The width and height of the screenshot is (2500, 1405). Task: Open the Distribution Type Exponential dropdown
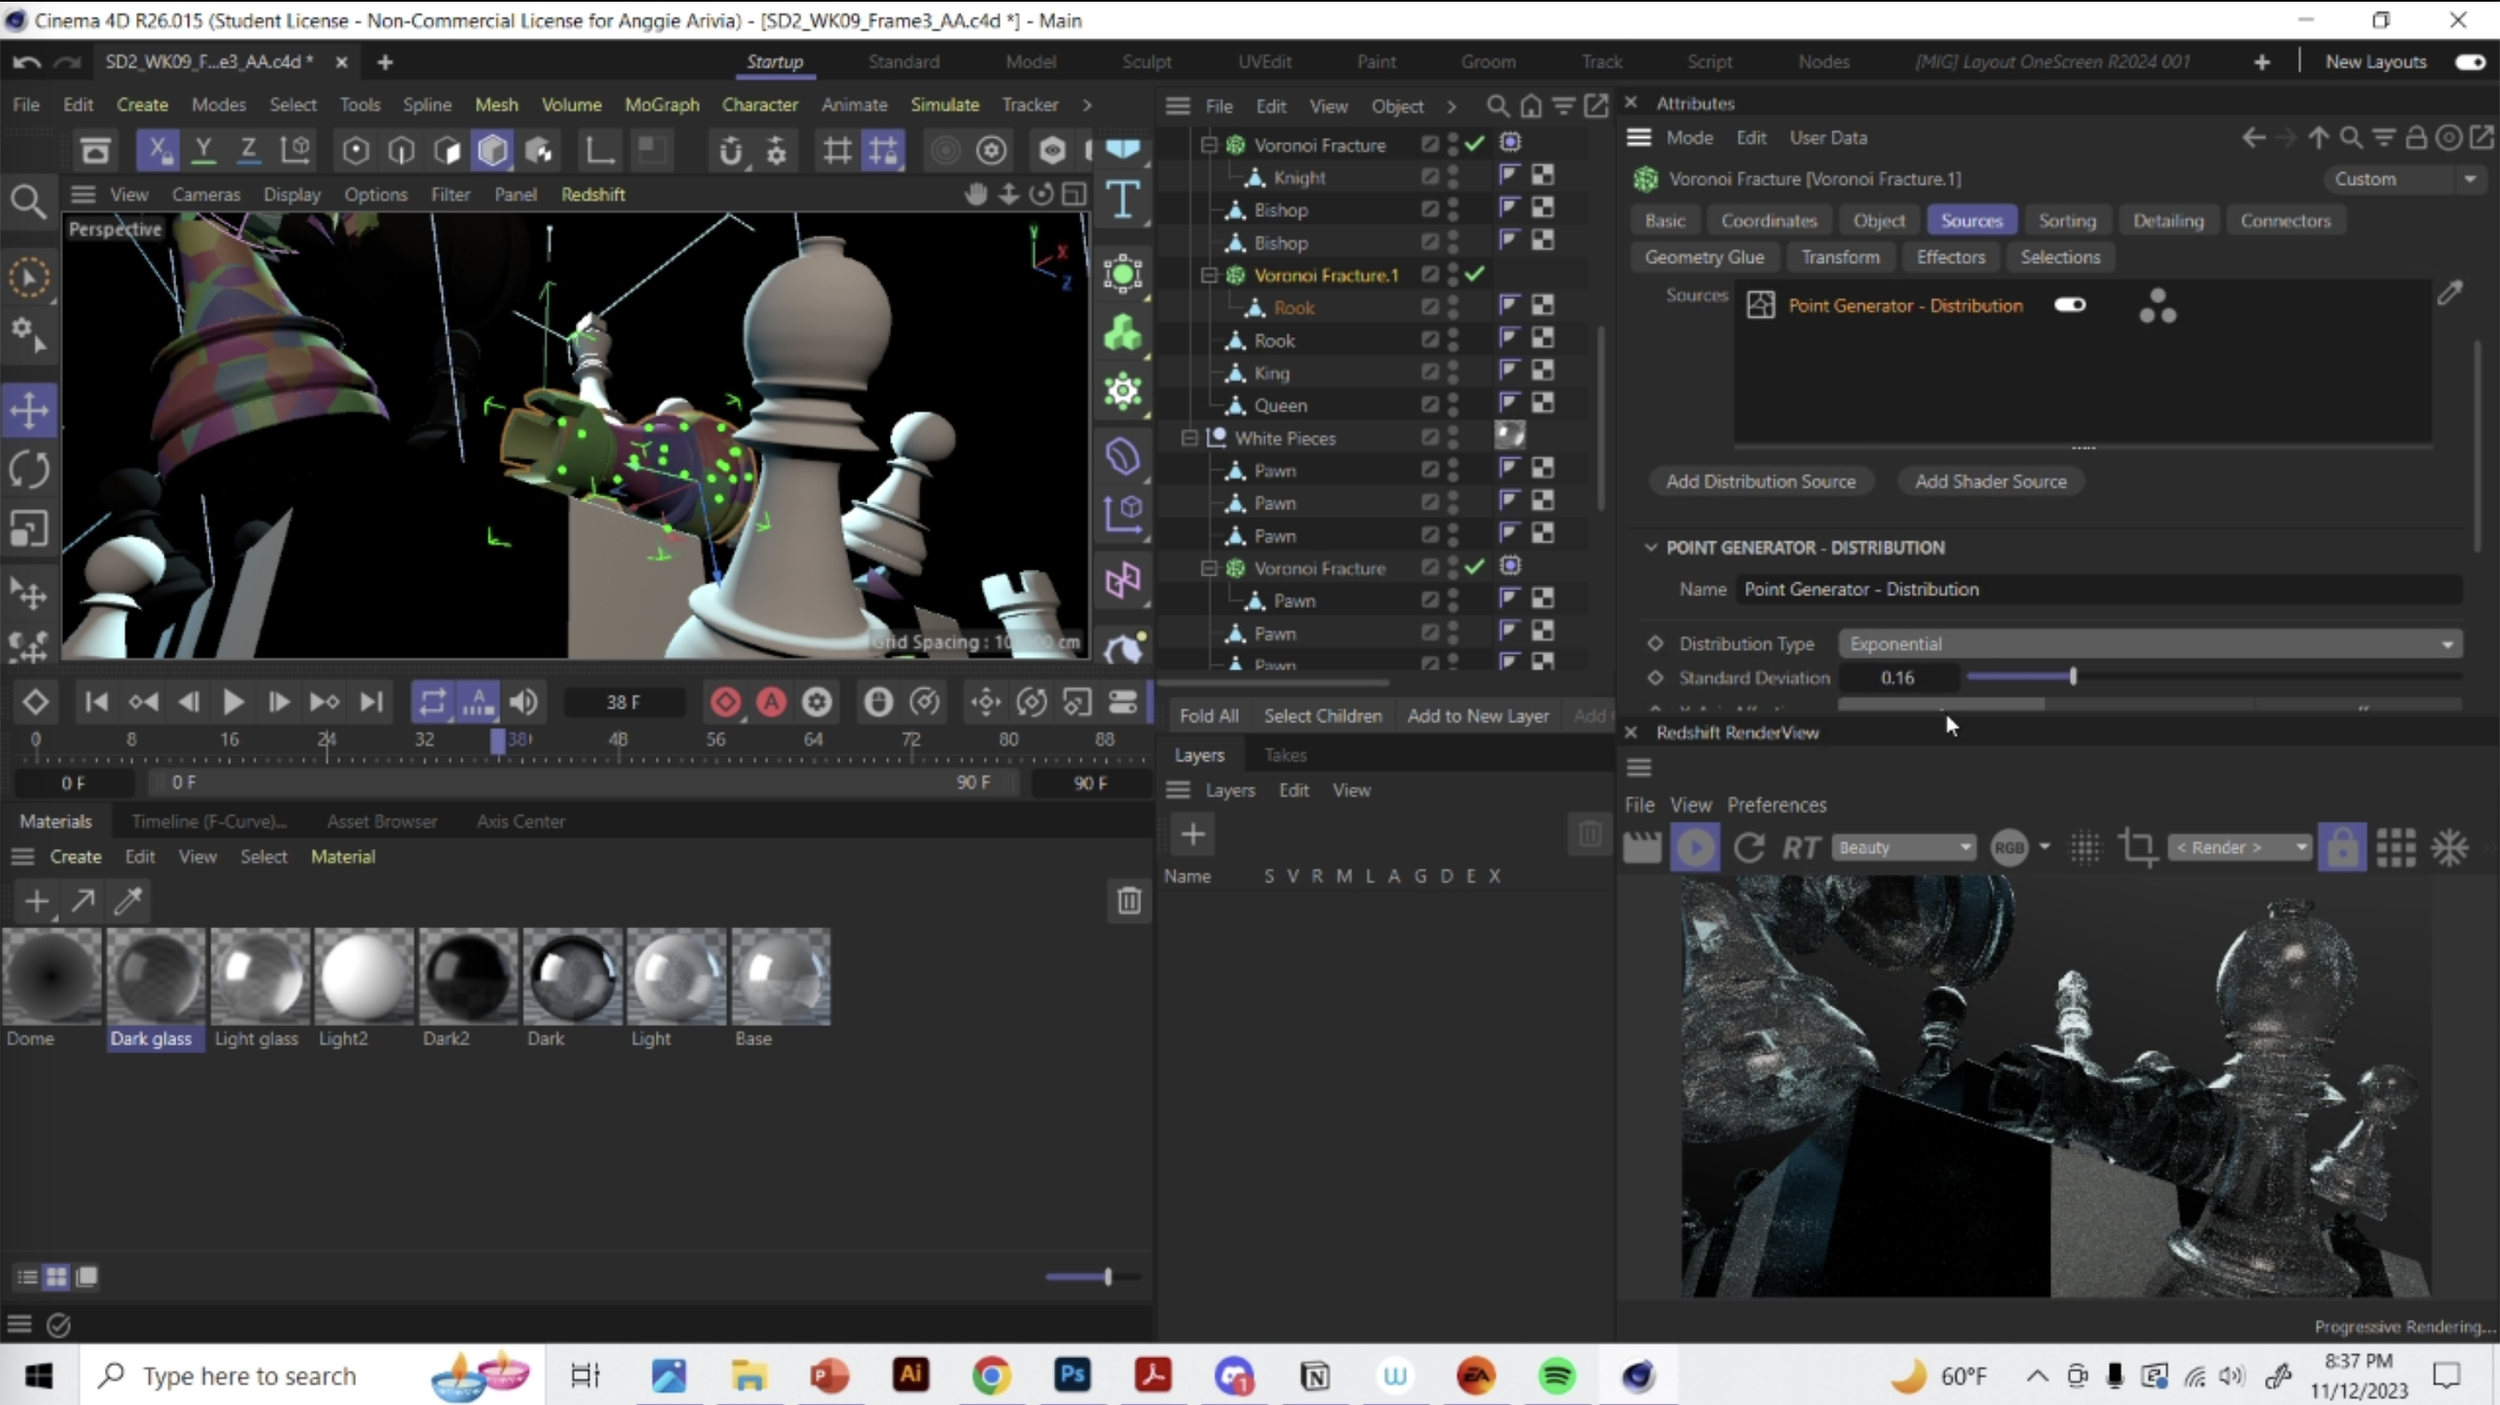tap(2150, 644)
